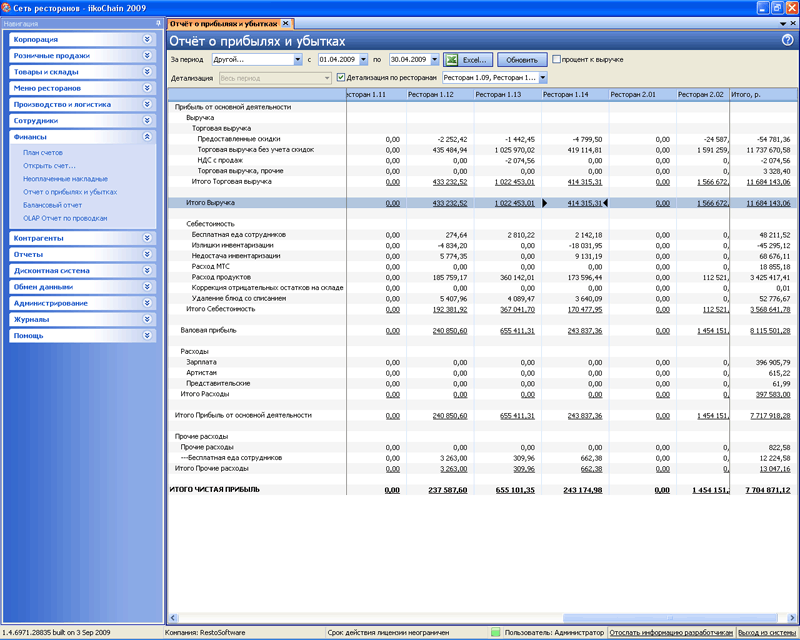Select the Итого Выручка row

pyautogui.click(x=482, y=203)
